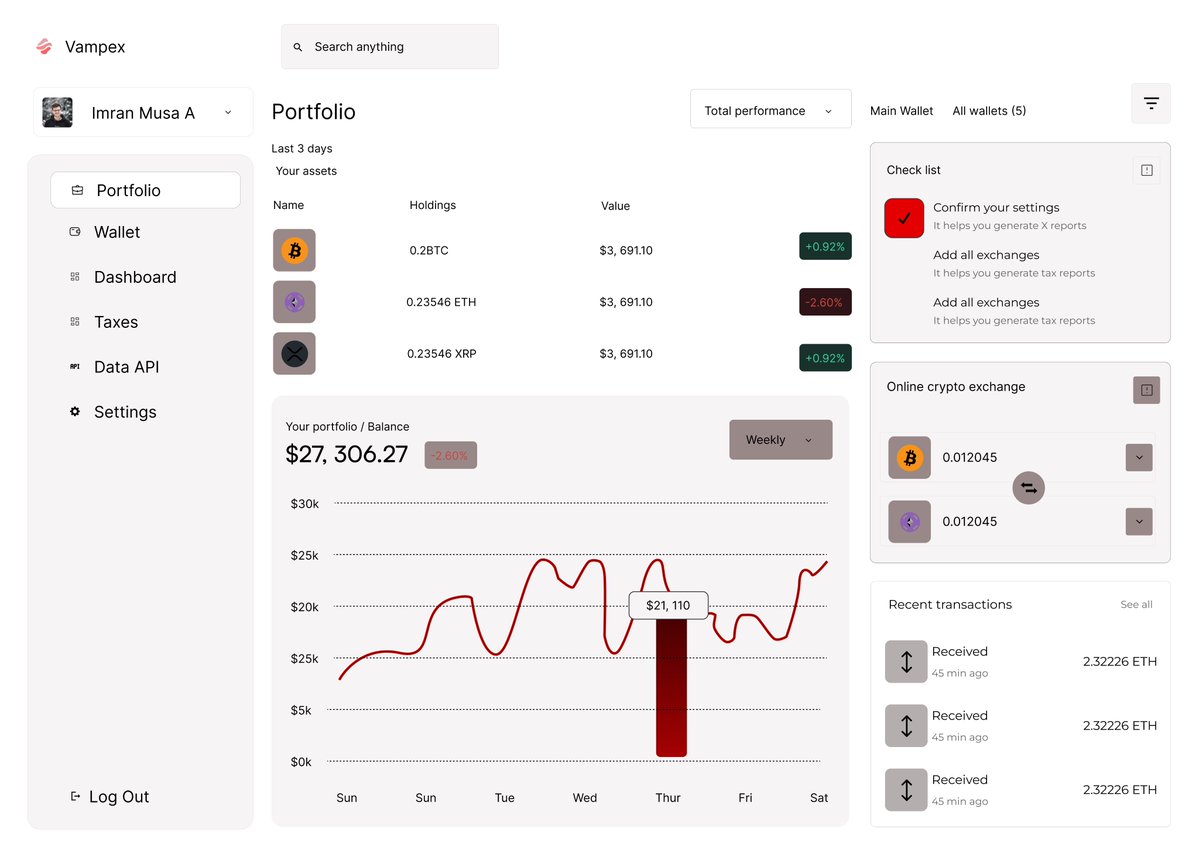This screenshot has height=853, width=1199.
Task: Open All wallets (5) view
Action: (x=988, y=110)
